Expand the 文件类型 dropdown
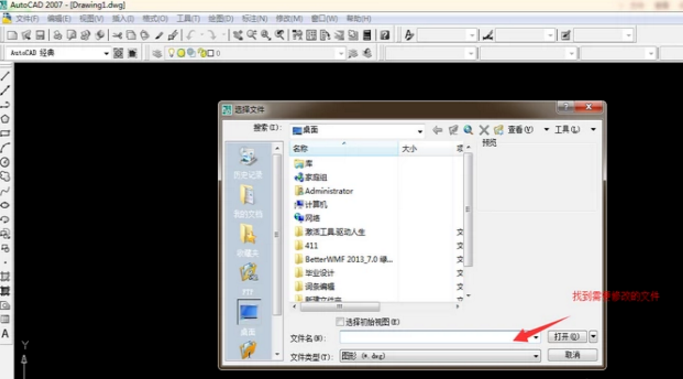The width and height of the screenshot is (683, 379). (536, 356)
